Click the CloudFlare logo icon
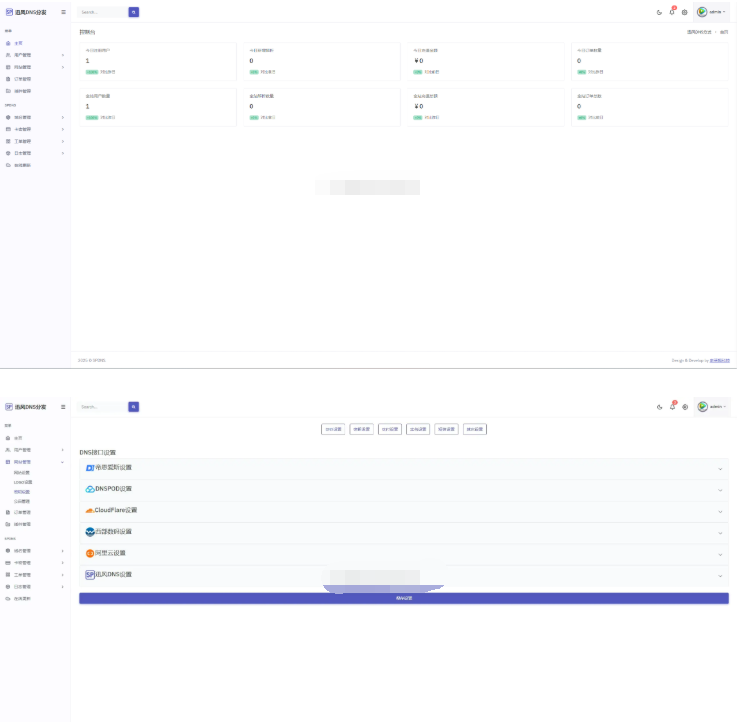The height and width of the screenshot is (722, 742). pos(89,510)
